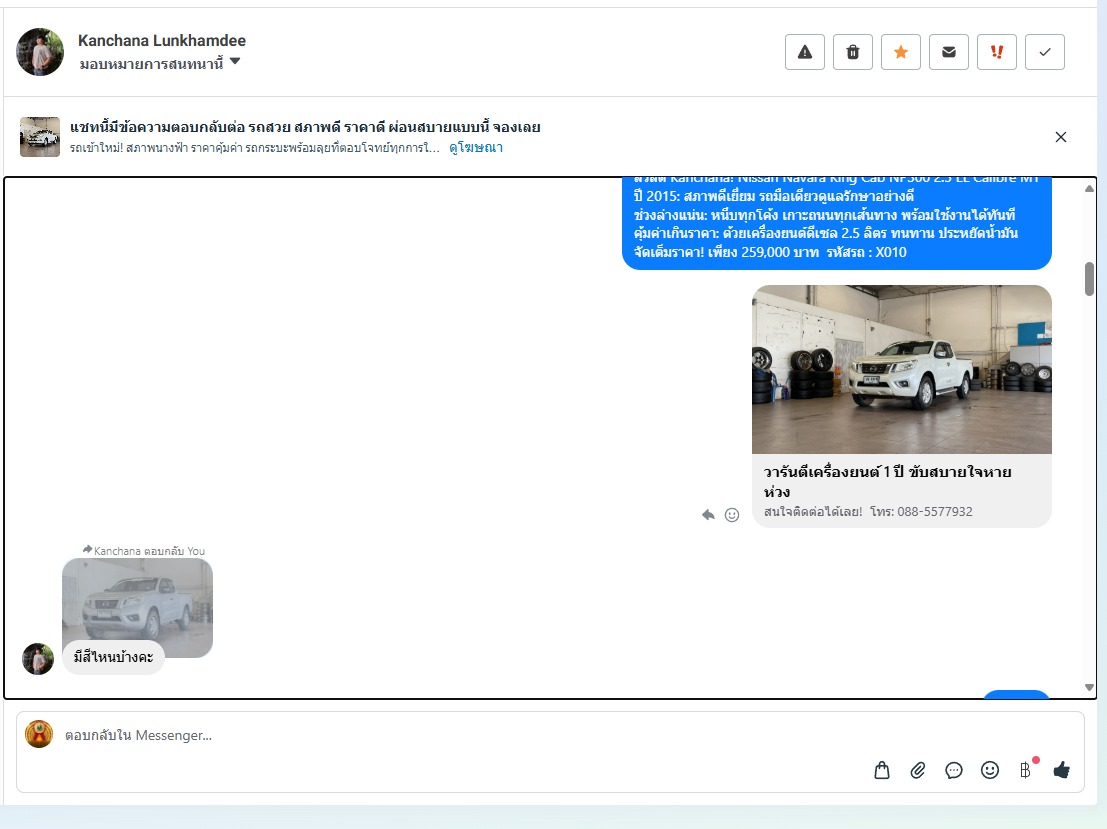Open saved replies speech bubble icon
Screen dimensions: 1107x829
[x=954, y=770]
